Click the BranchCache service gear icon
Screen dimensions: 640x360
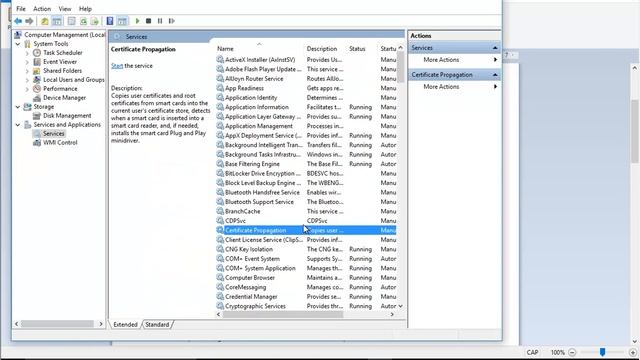(x=220, y=211)
